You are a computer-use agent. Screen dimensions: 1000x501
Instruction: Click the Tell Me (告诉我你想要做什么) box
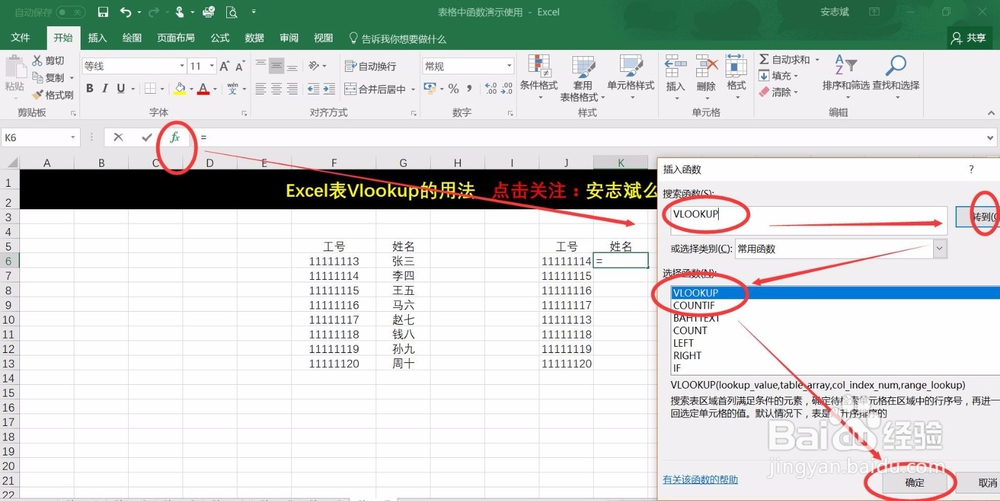point(397,39)
